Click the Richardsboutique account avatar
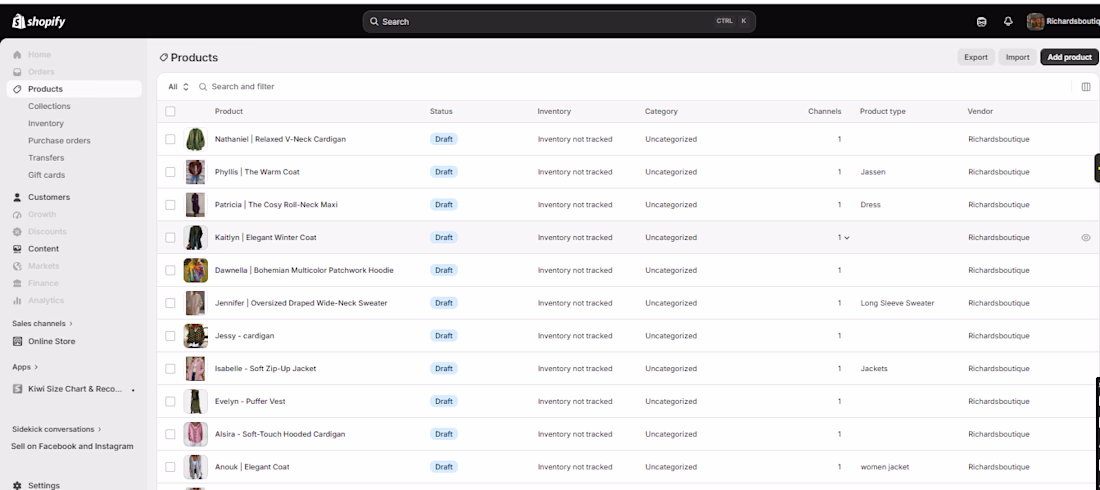This screenshot has width=1100, height=490. tap(1035, 22)
